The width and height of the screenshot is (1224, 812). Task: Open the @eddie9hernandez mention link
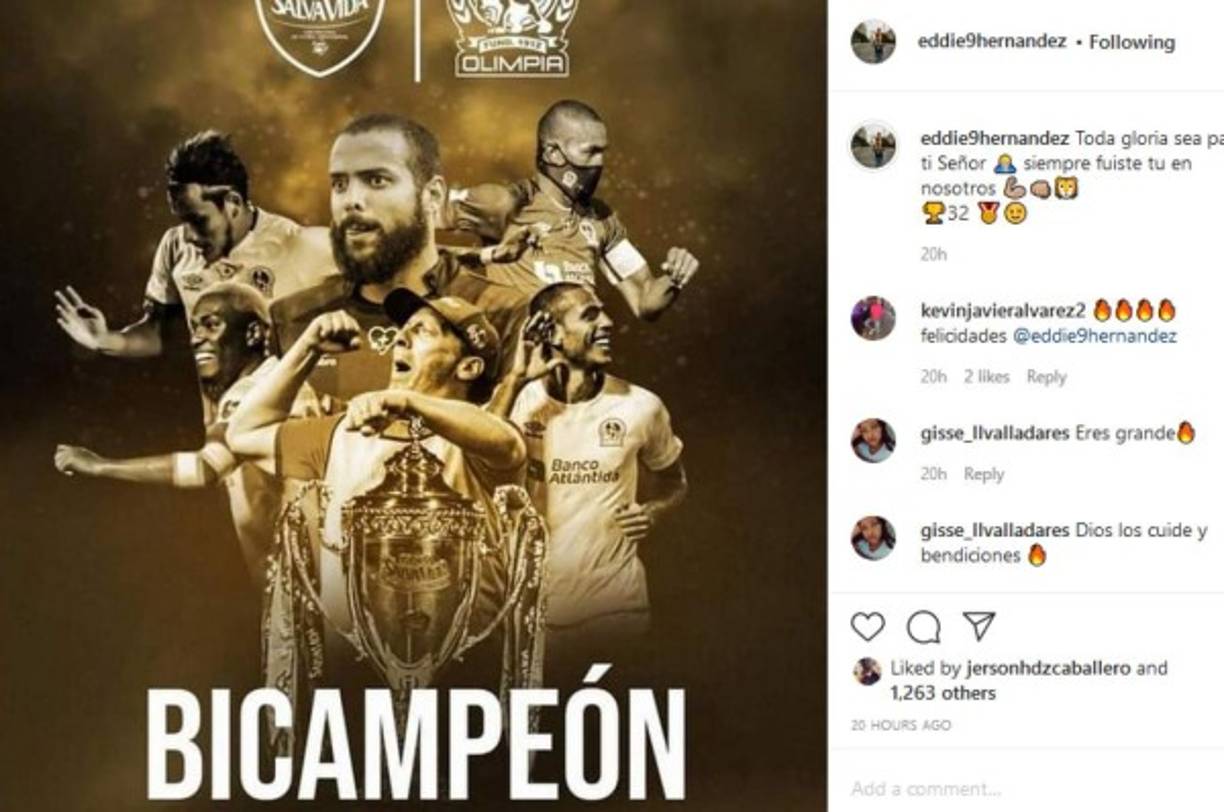pos(1094,337)
